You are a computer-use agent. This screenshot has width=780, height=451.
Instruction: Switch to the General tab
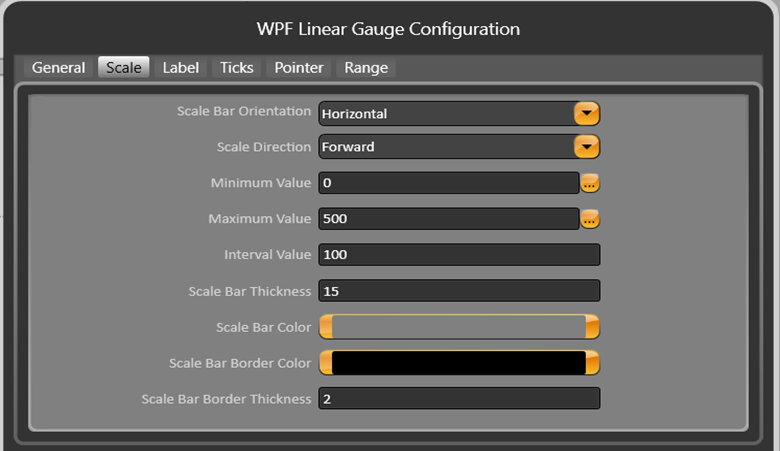click(58, 68)
